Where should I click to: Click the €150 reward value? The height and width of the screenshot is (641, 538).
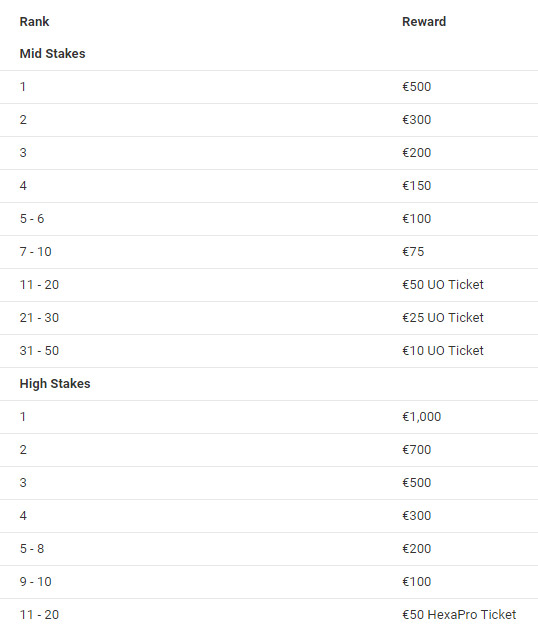417,186
